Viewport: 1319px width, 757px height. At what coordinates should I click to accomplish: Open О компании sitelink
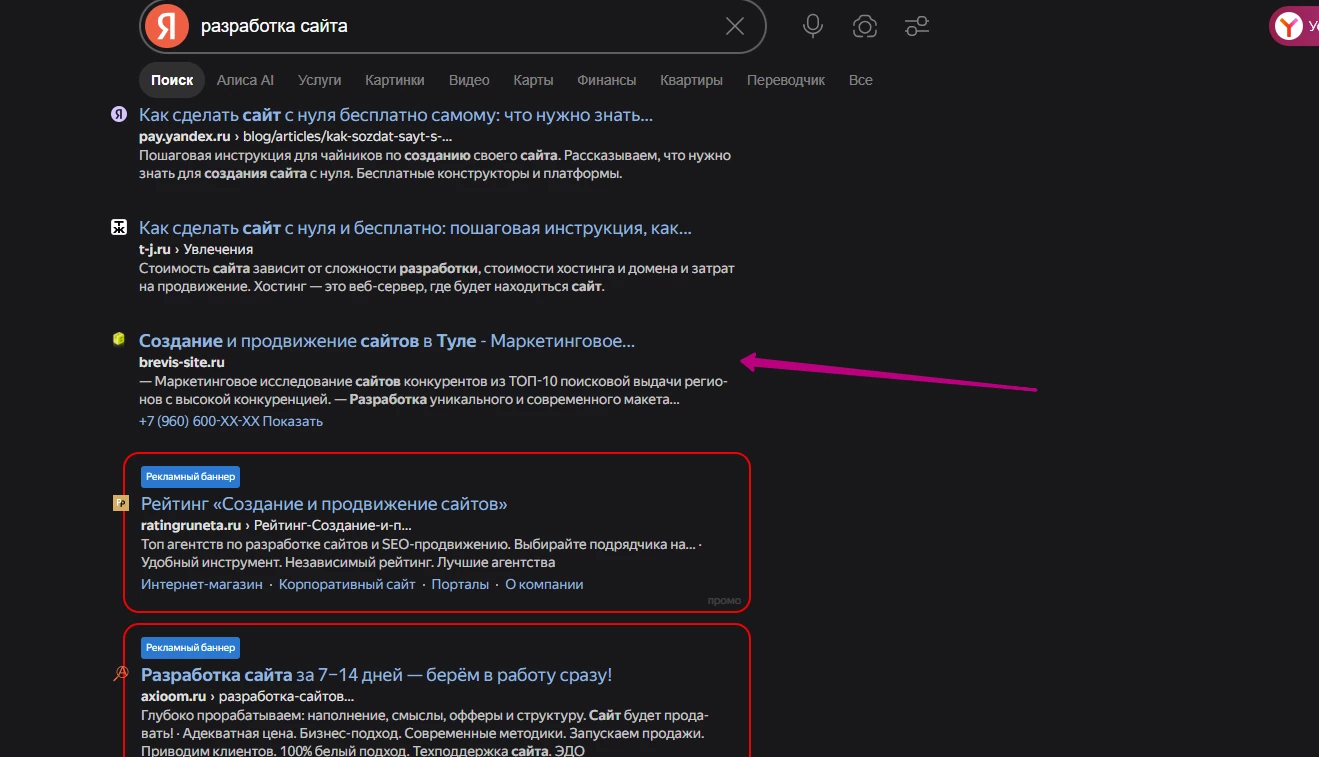tap(544, 584)
